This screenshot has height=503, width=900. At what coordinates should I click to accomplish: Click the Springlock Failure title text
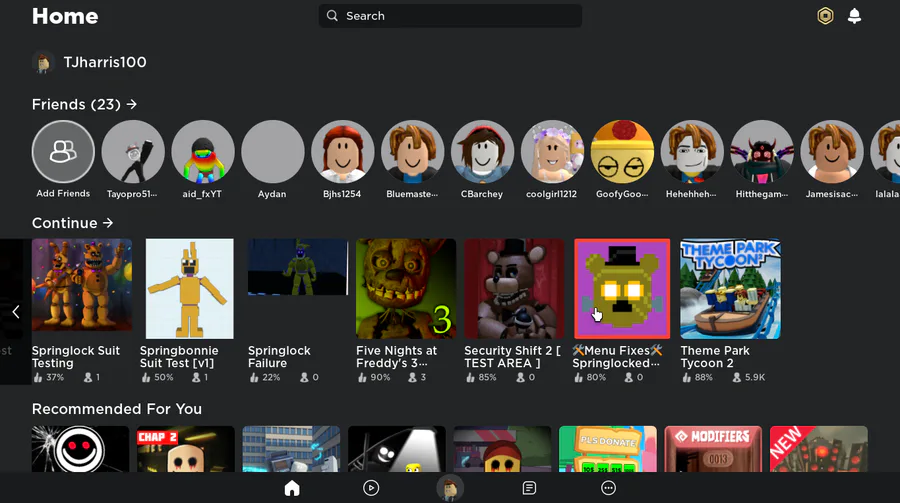pyautogui.click(x=279, y=357)
